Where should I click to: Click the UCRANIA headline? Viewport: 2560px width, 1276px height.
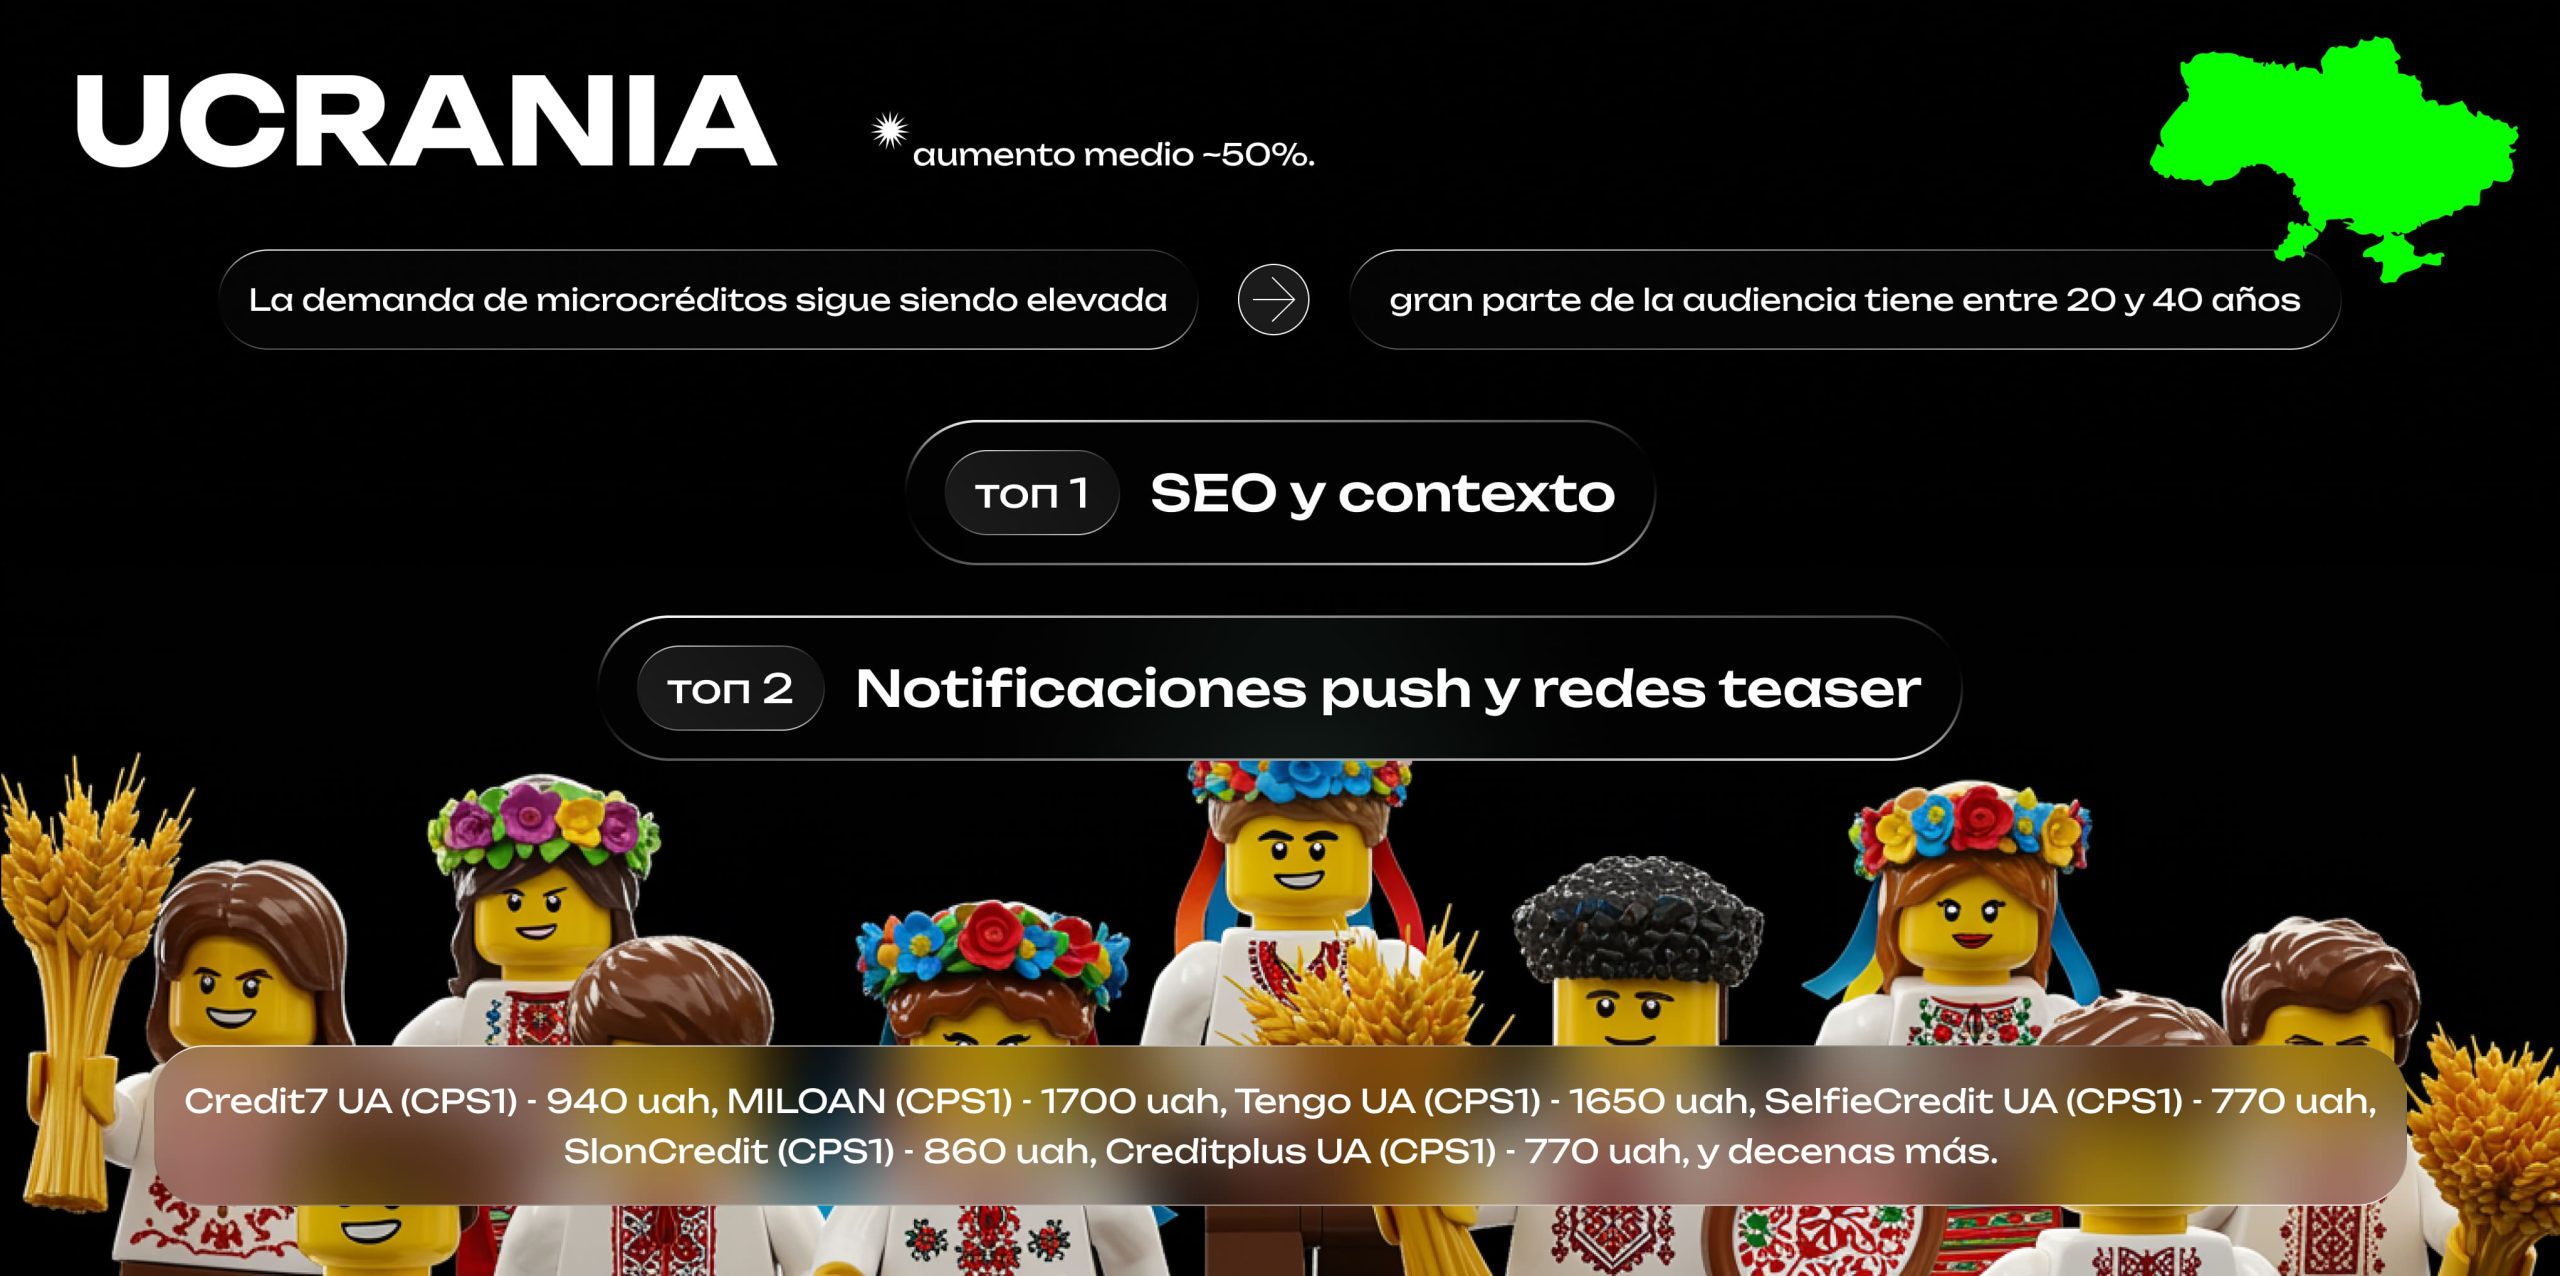[427, 121]
